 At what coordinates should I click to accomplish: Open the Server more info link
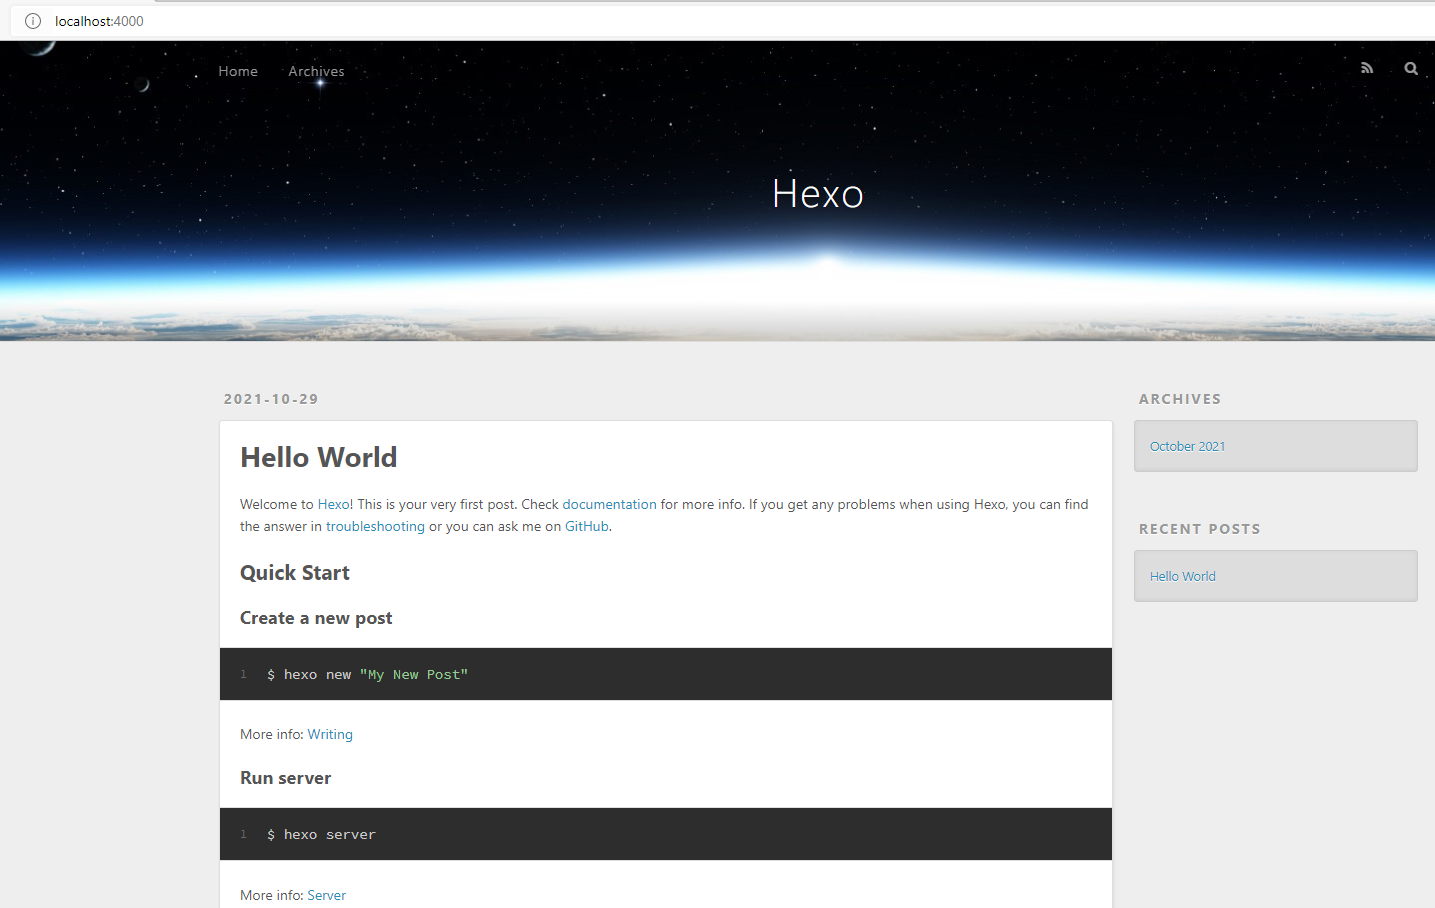point(326,895)
